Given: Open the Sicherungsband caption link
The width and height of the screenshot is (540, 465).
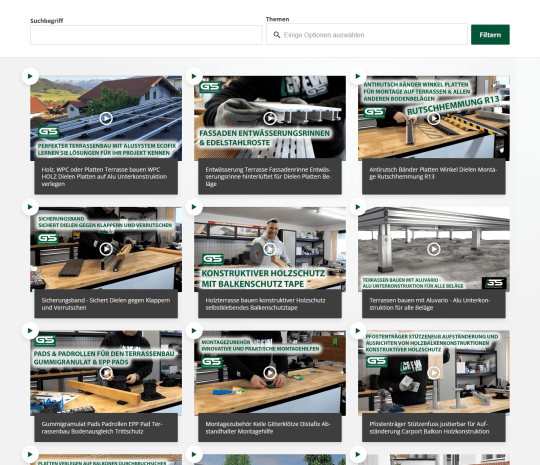Looking at the screenshot, I should tap(106, 304).
